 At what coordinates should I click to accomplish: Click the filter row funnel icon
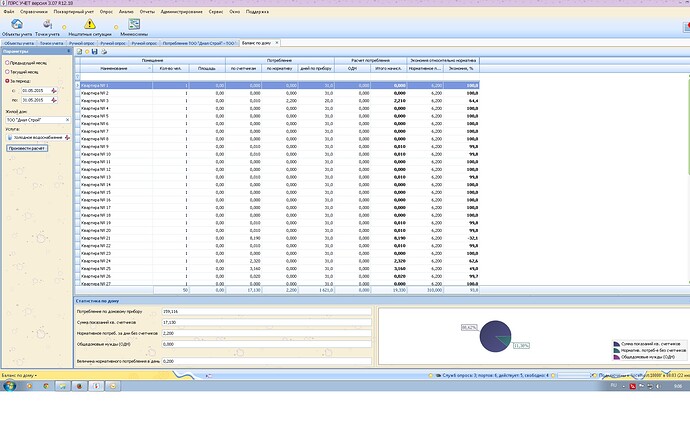[77, 77]
